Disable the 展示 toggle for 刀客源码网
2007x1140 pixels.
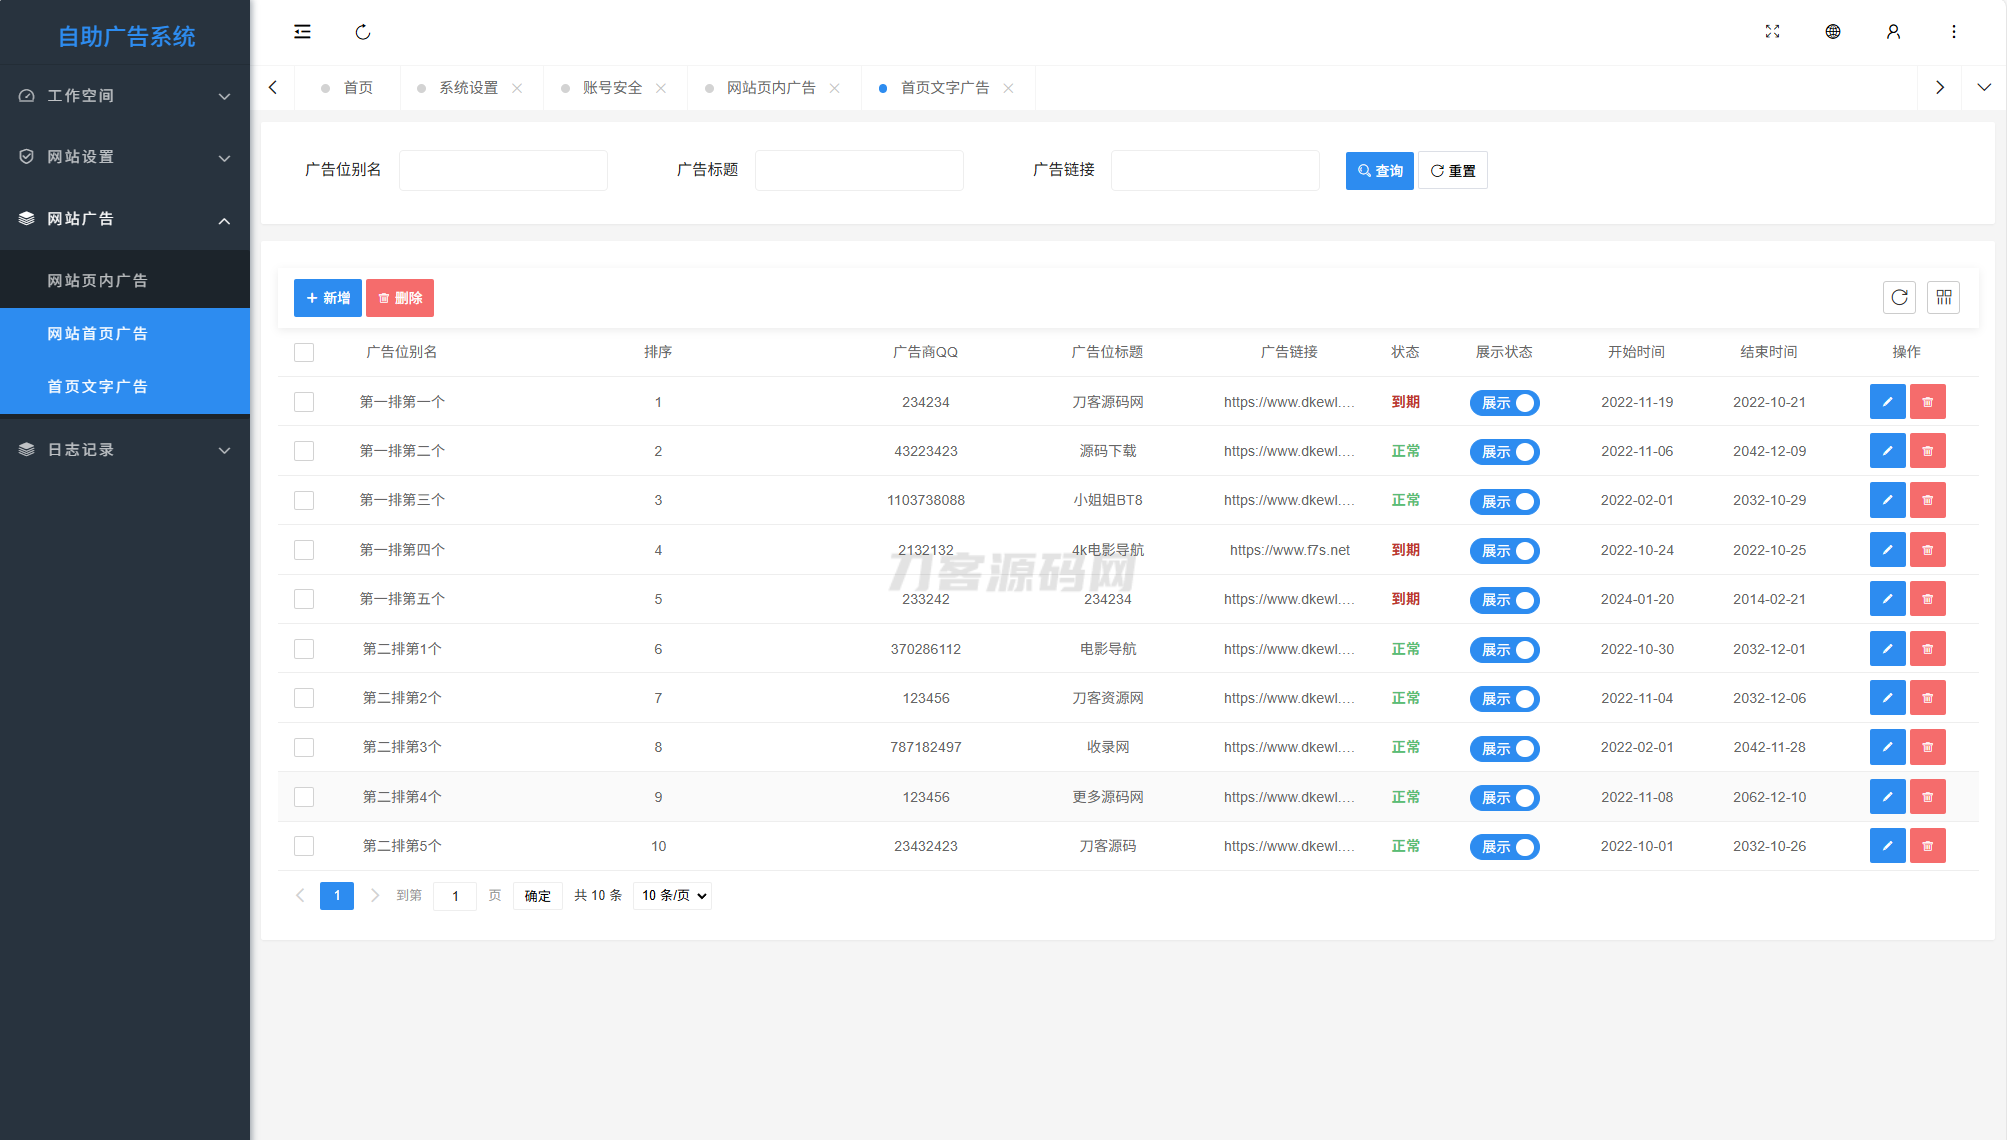click(x=1504, y=402)
